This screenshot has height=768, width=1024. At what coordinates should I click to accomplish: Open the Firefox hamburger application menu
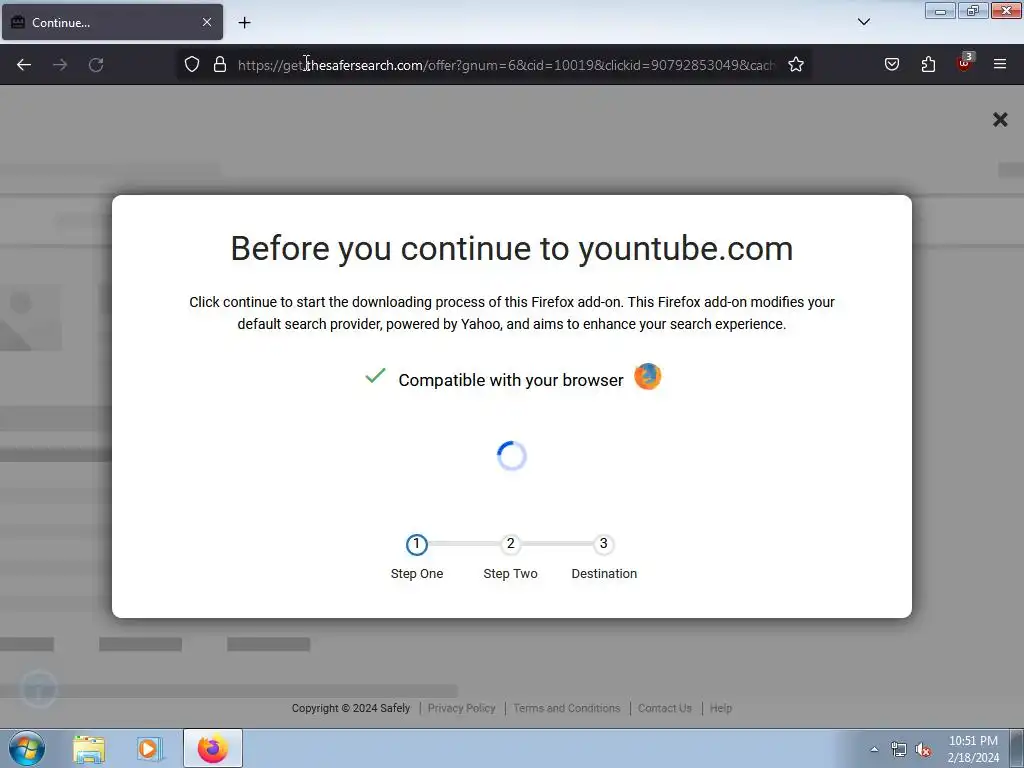point(1000,65)
